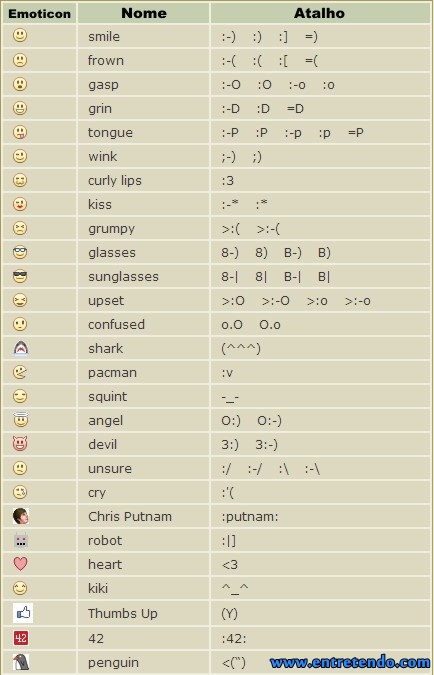Click the :putnam: shortcut text
This screenshot has height=675, width=434.
click(x=250, y=516)
